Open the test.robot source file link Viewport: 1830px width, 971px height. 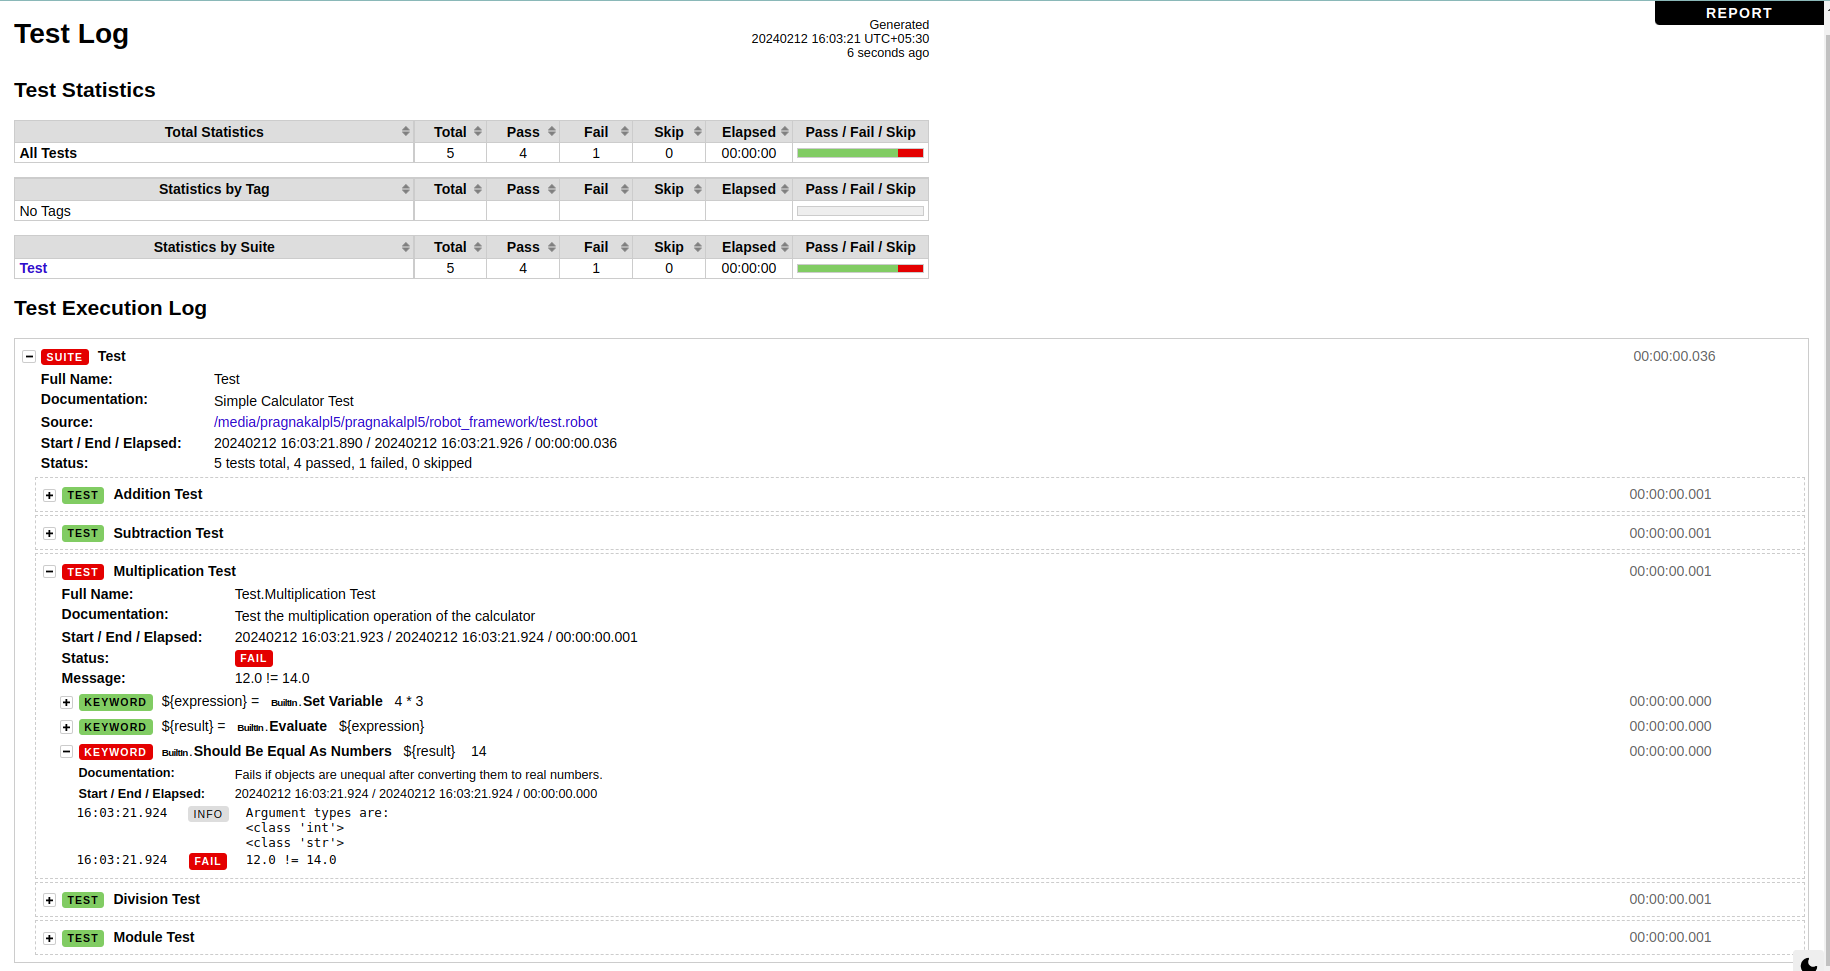(405, 422)
